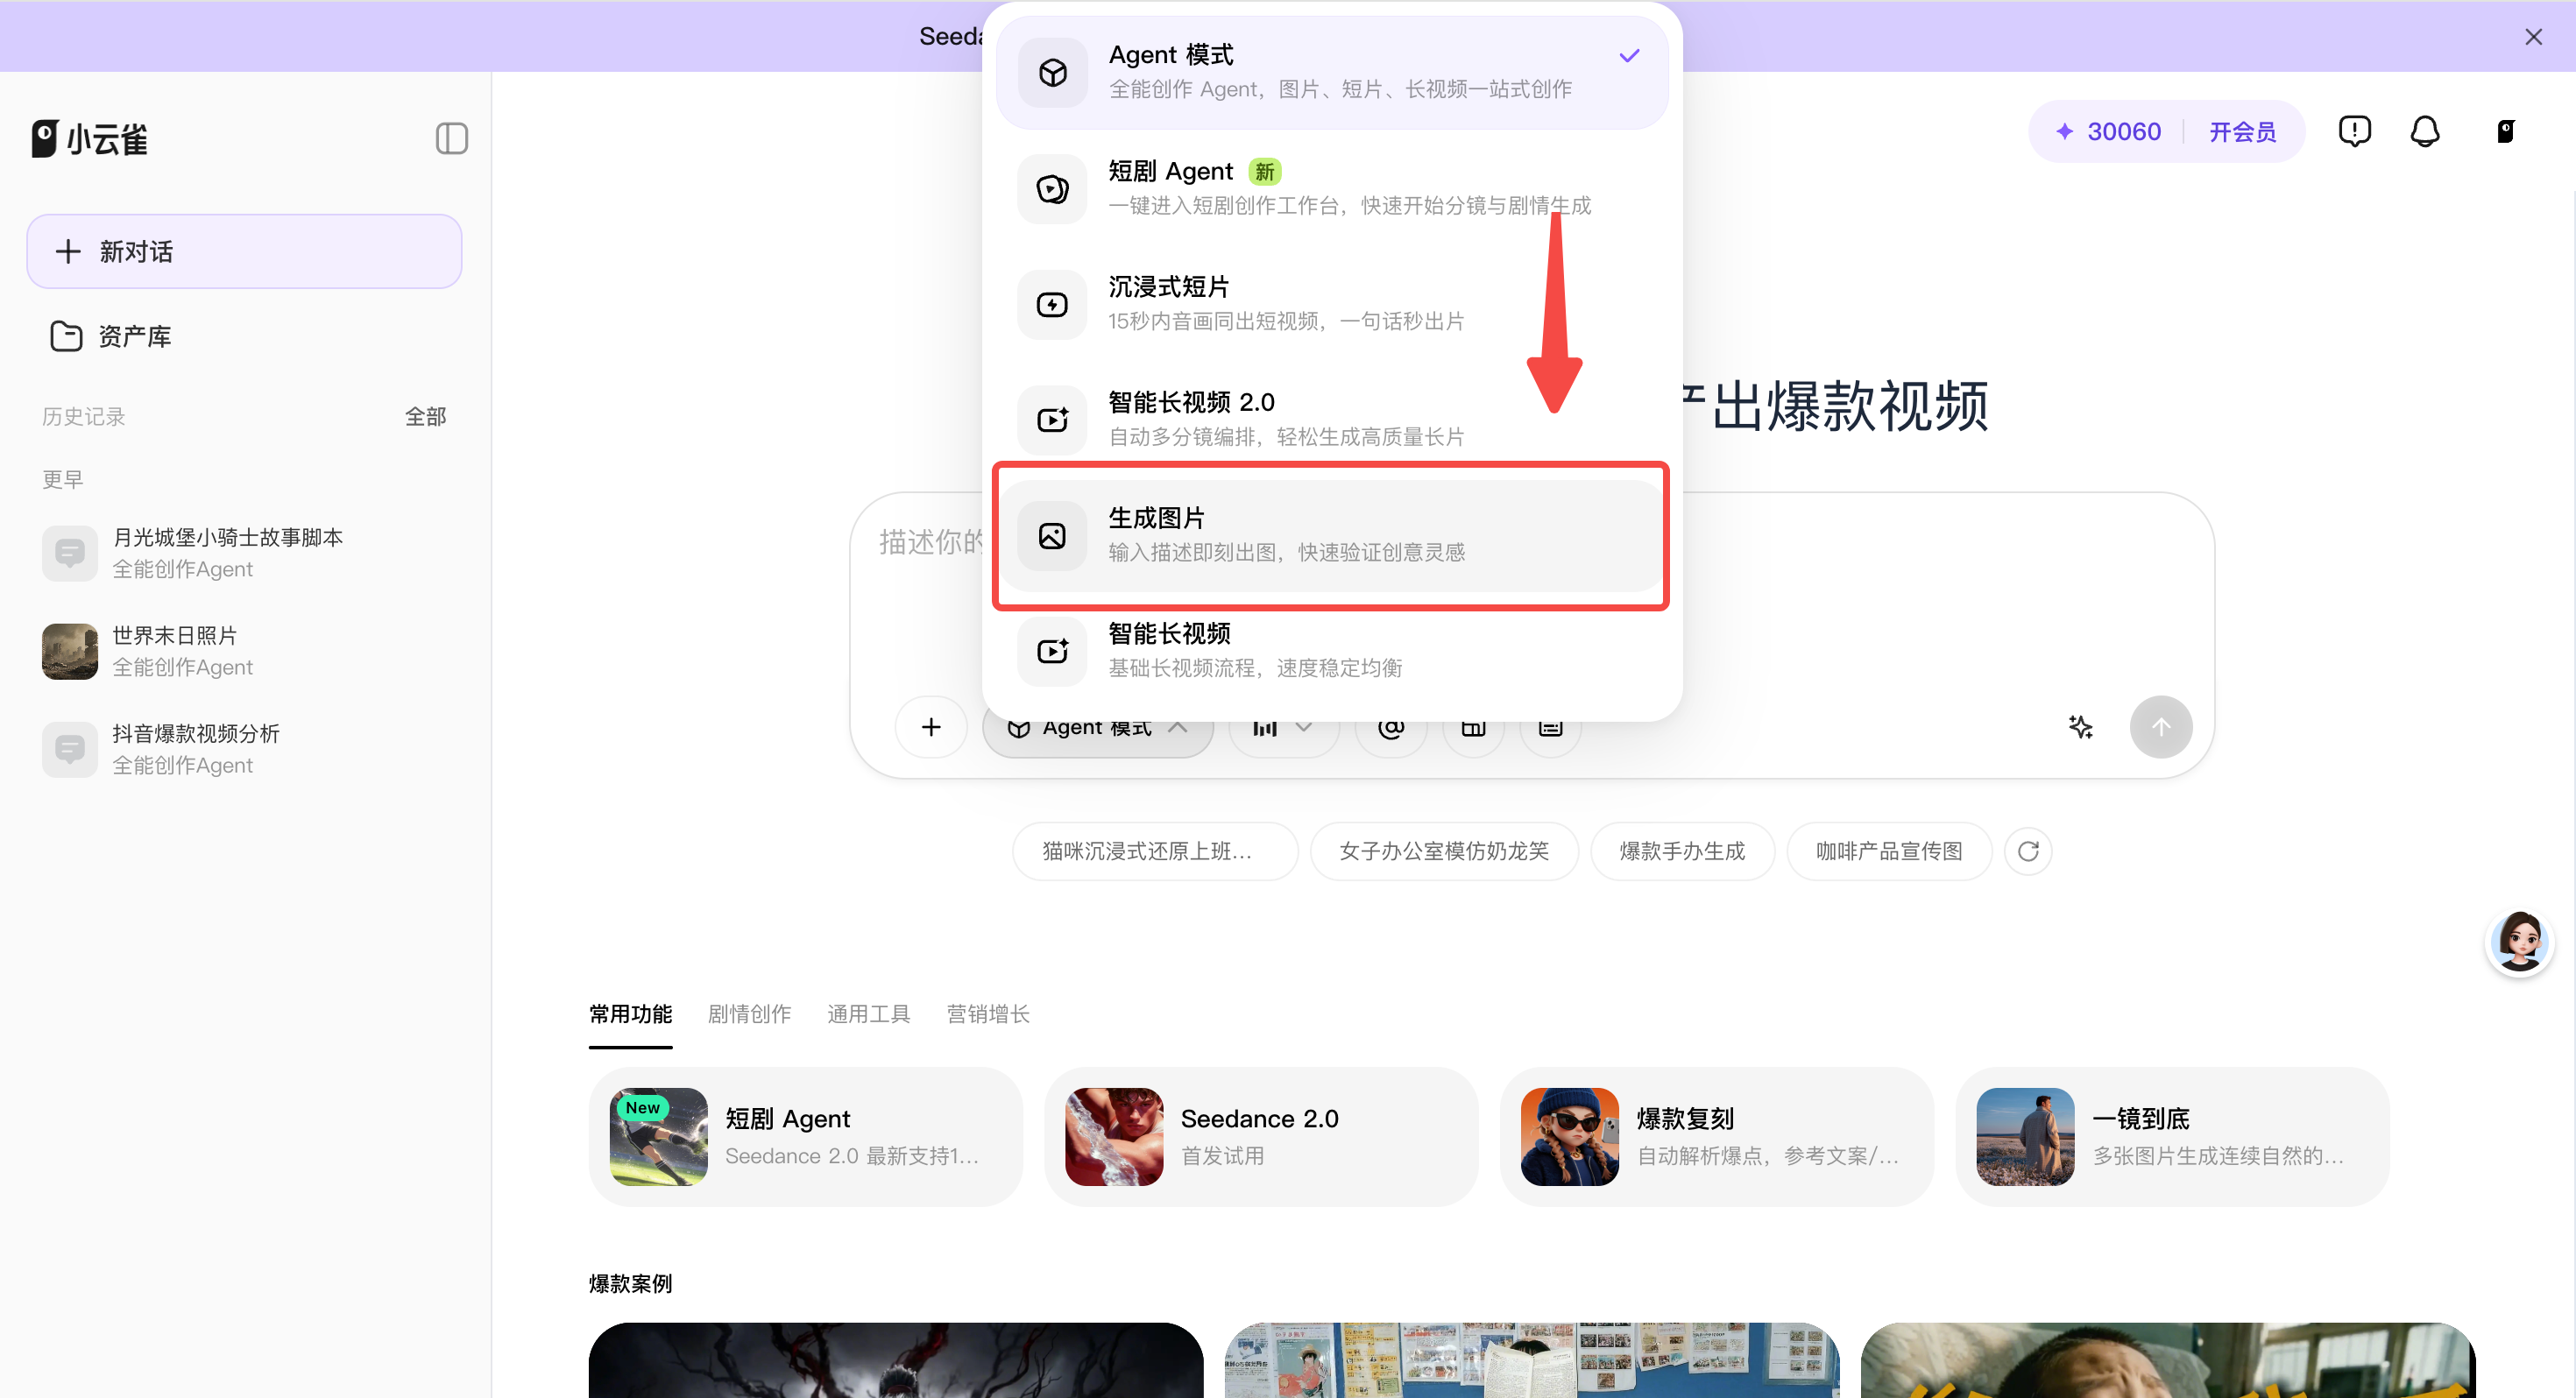Collapse the Agent 模式 dropdown

click(x=1097, y=729)
